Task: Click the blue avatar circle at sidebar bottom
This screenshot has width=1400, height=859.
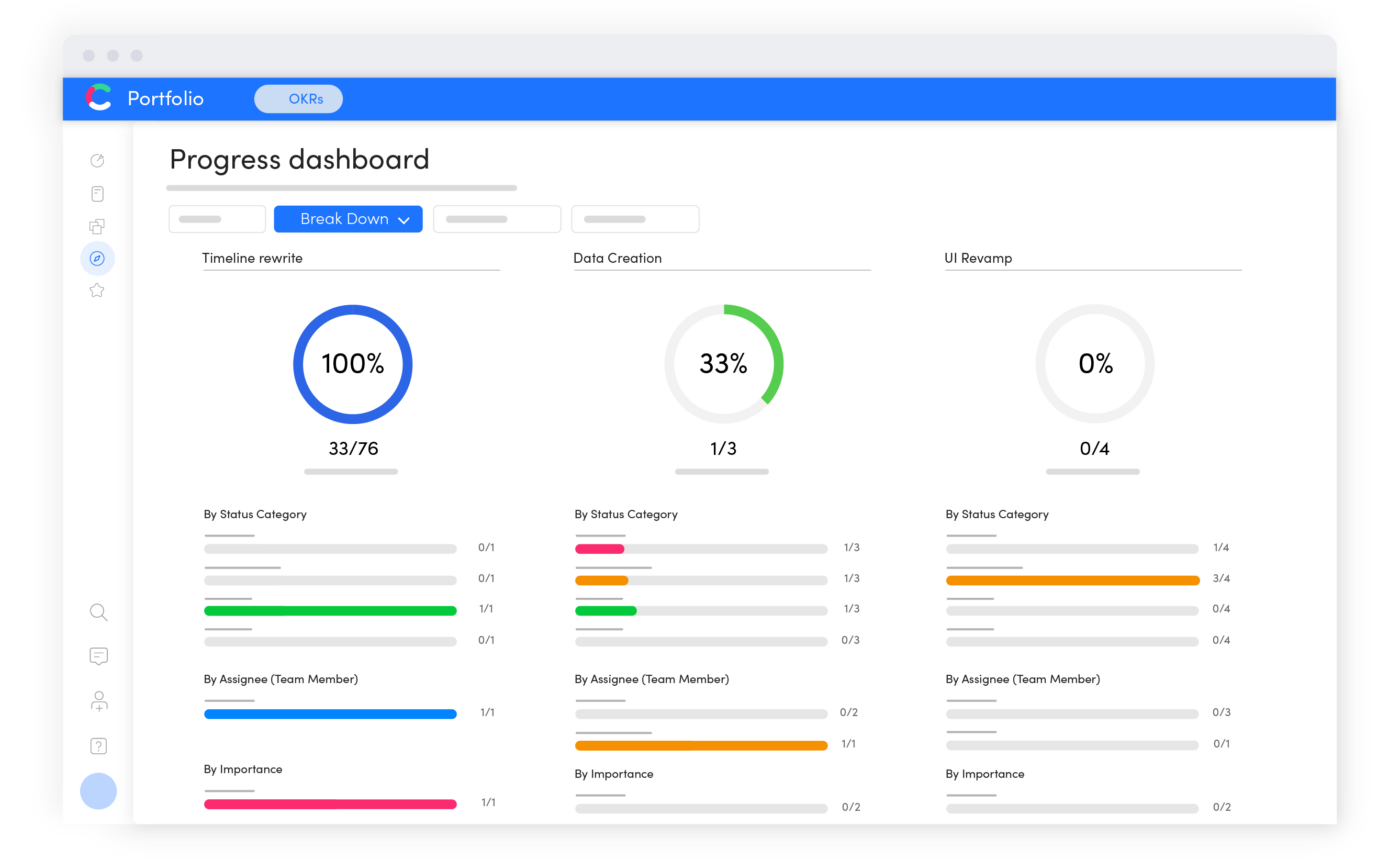Action: click(x=98, y=791)
